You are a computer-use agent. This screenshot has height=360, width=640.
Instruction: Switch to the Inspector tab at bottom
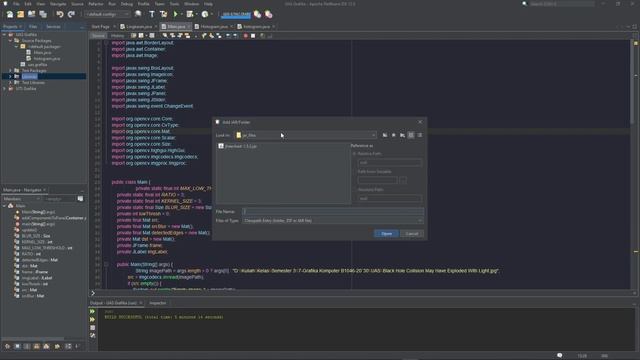158,303
